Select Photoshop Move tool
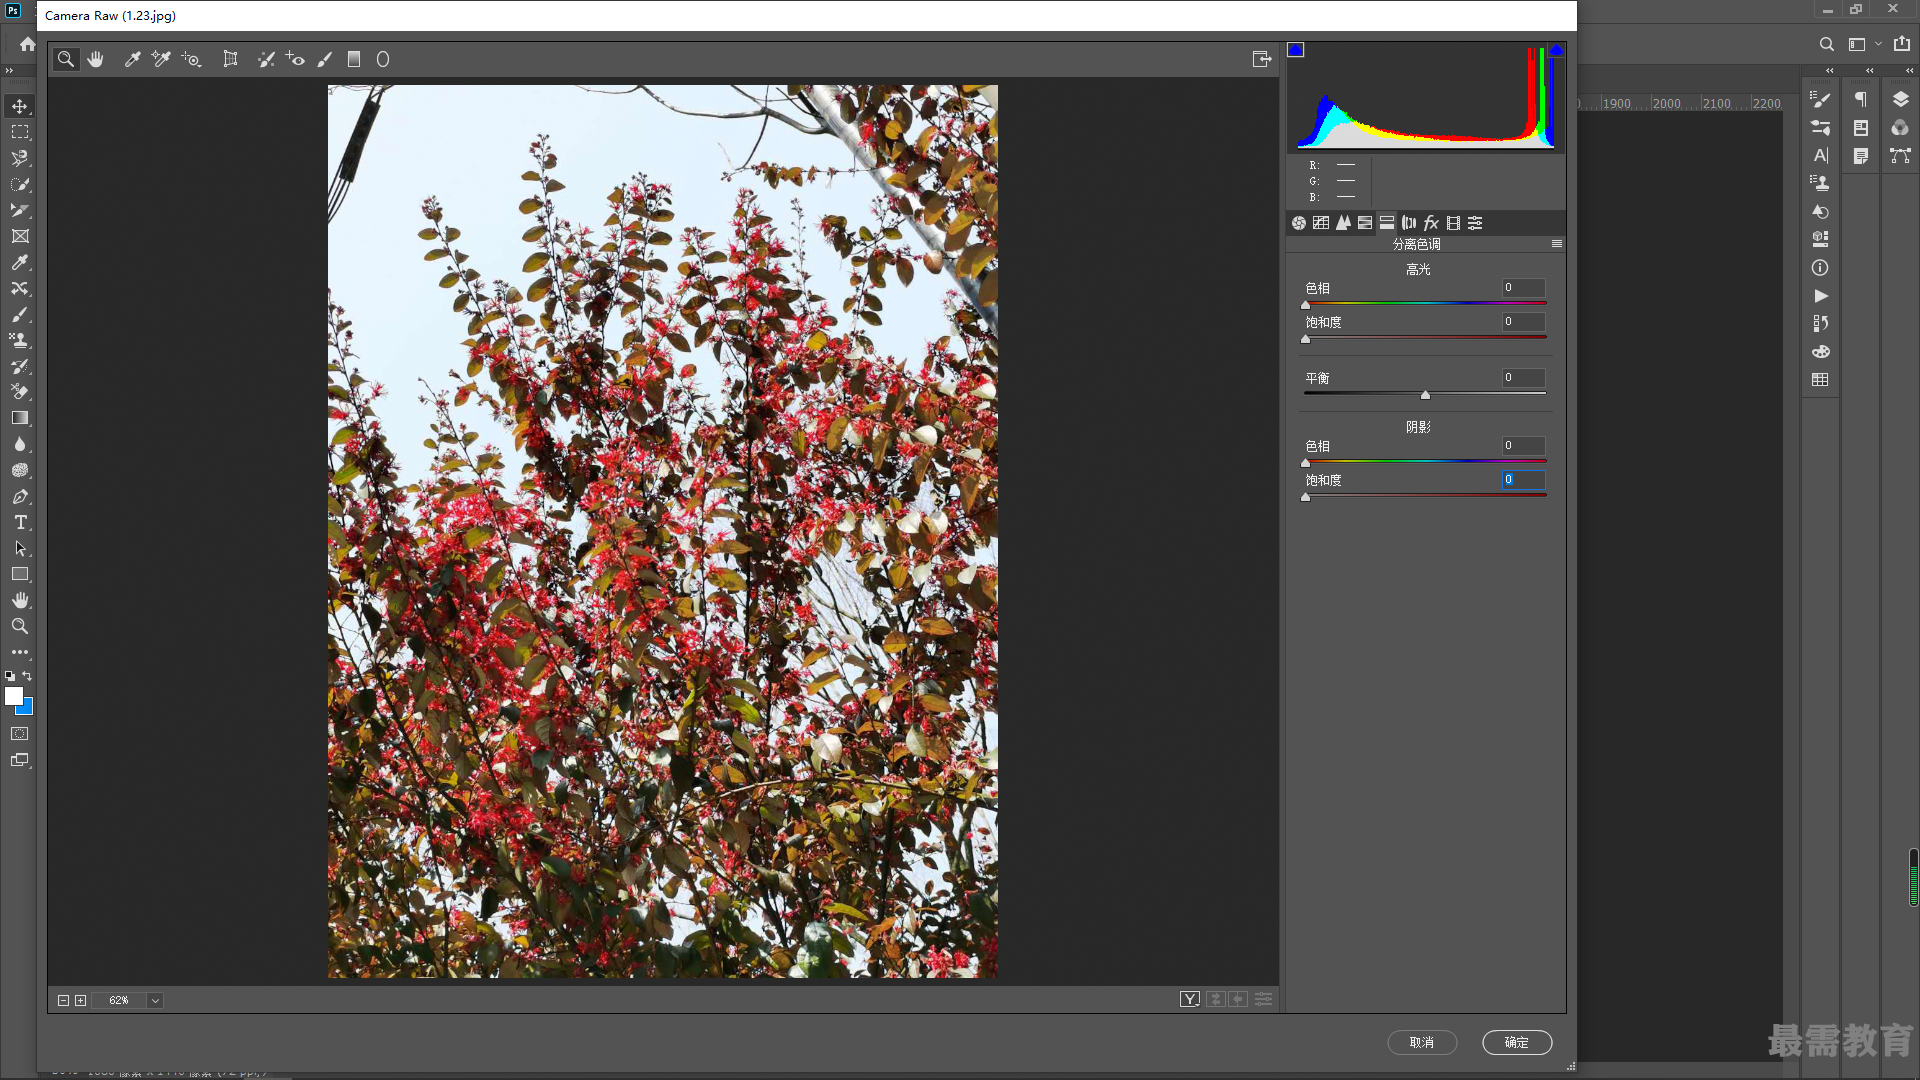 (20, 106)
